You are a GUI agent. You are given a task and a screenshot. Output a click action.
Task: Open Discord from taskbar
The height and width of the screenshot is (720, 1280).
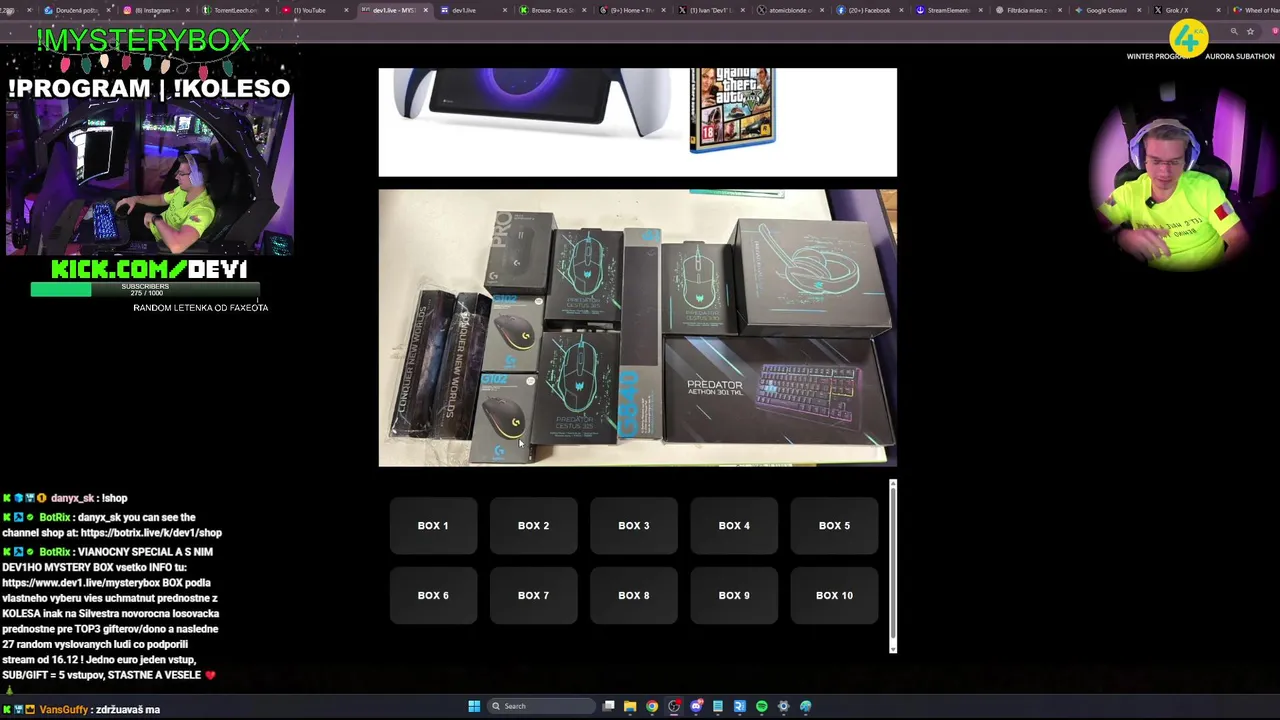point(696,706)
